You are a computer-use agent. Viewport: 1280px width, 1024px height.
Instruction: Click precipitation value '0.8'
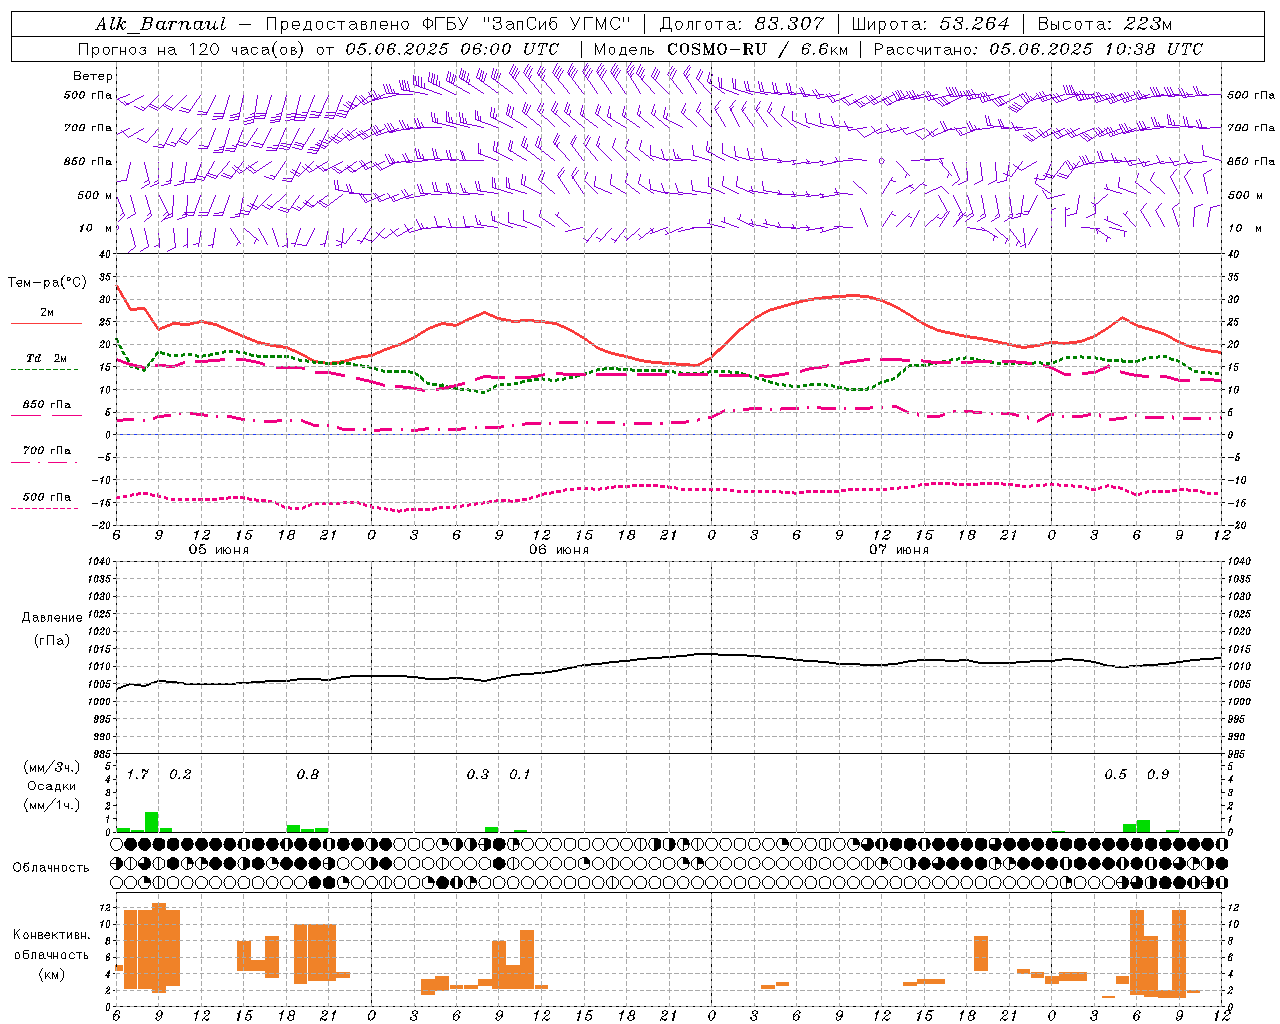(x=307, y=774)
